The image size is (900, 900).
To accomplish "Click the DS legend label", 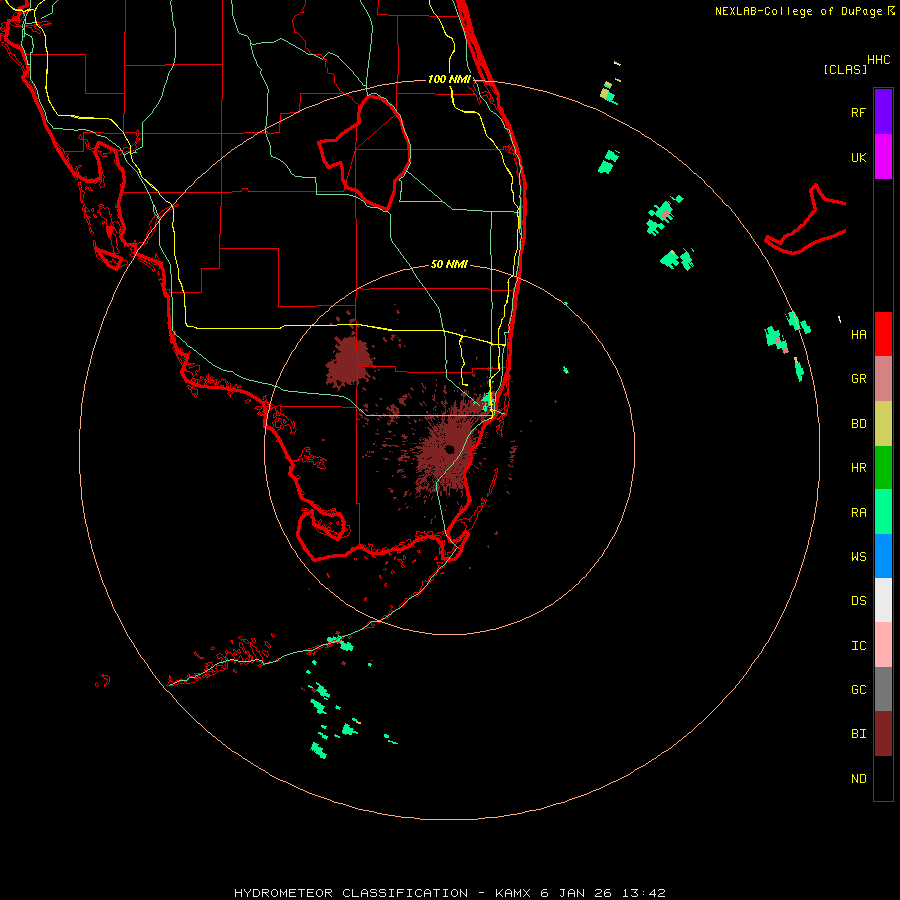I will pyautogui.click(x=858, y=600).
